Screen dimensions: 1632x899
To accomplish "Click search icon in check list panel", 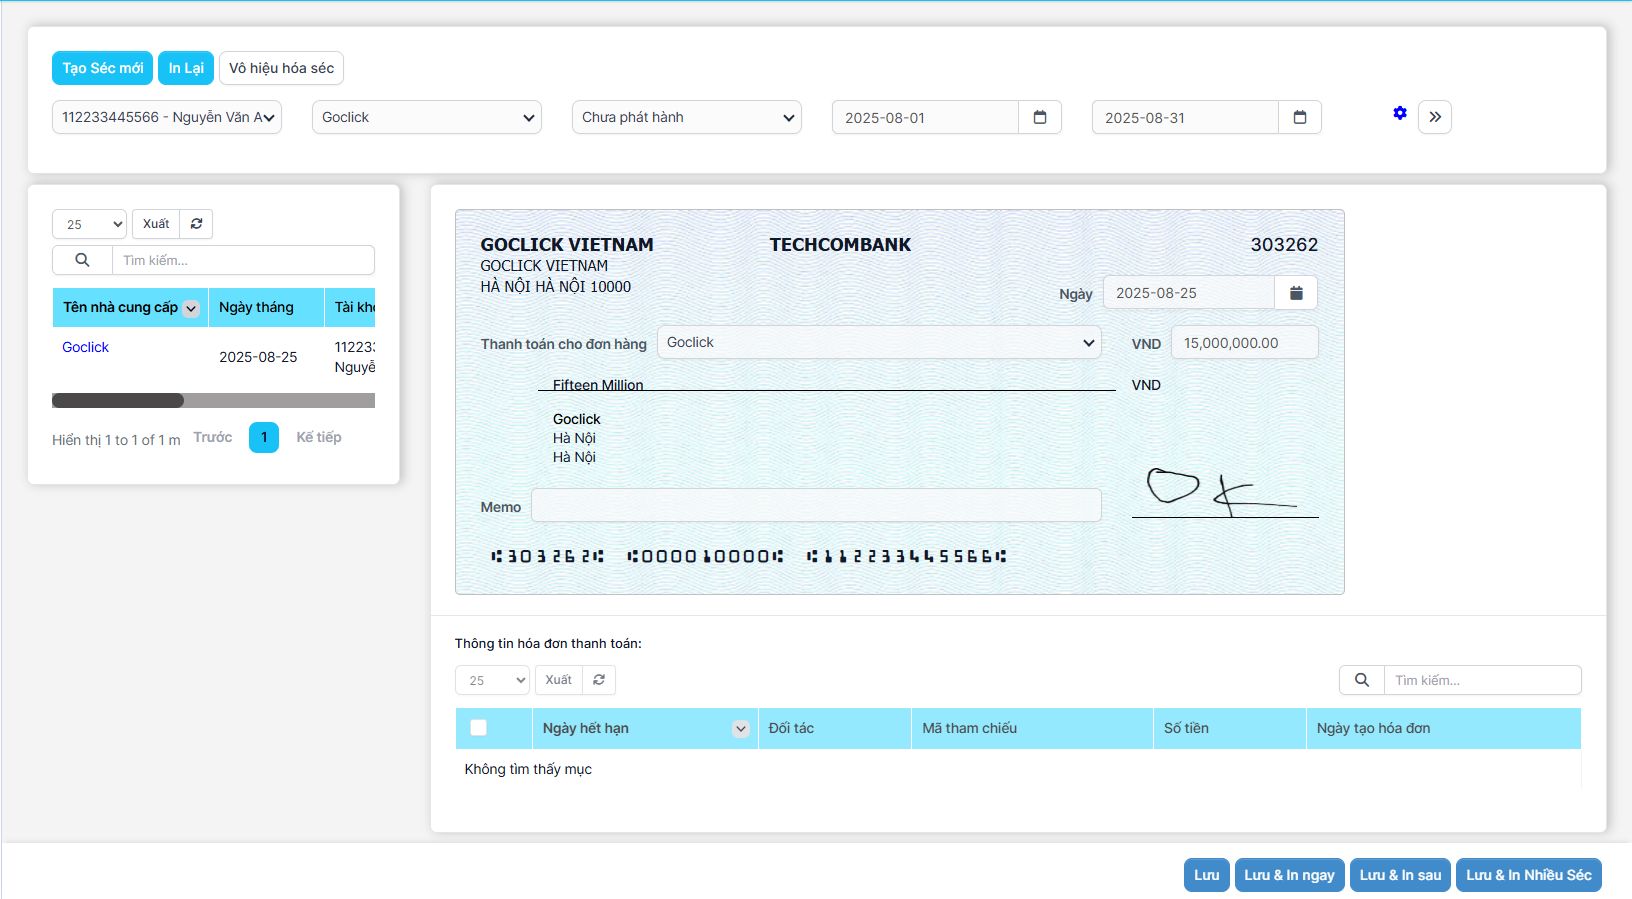I will (x=82, y=260).
